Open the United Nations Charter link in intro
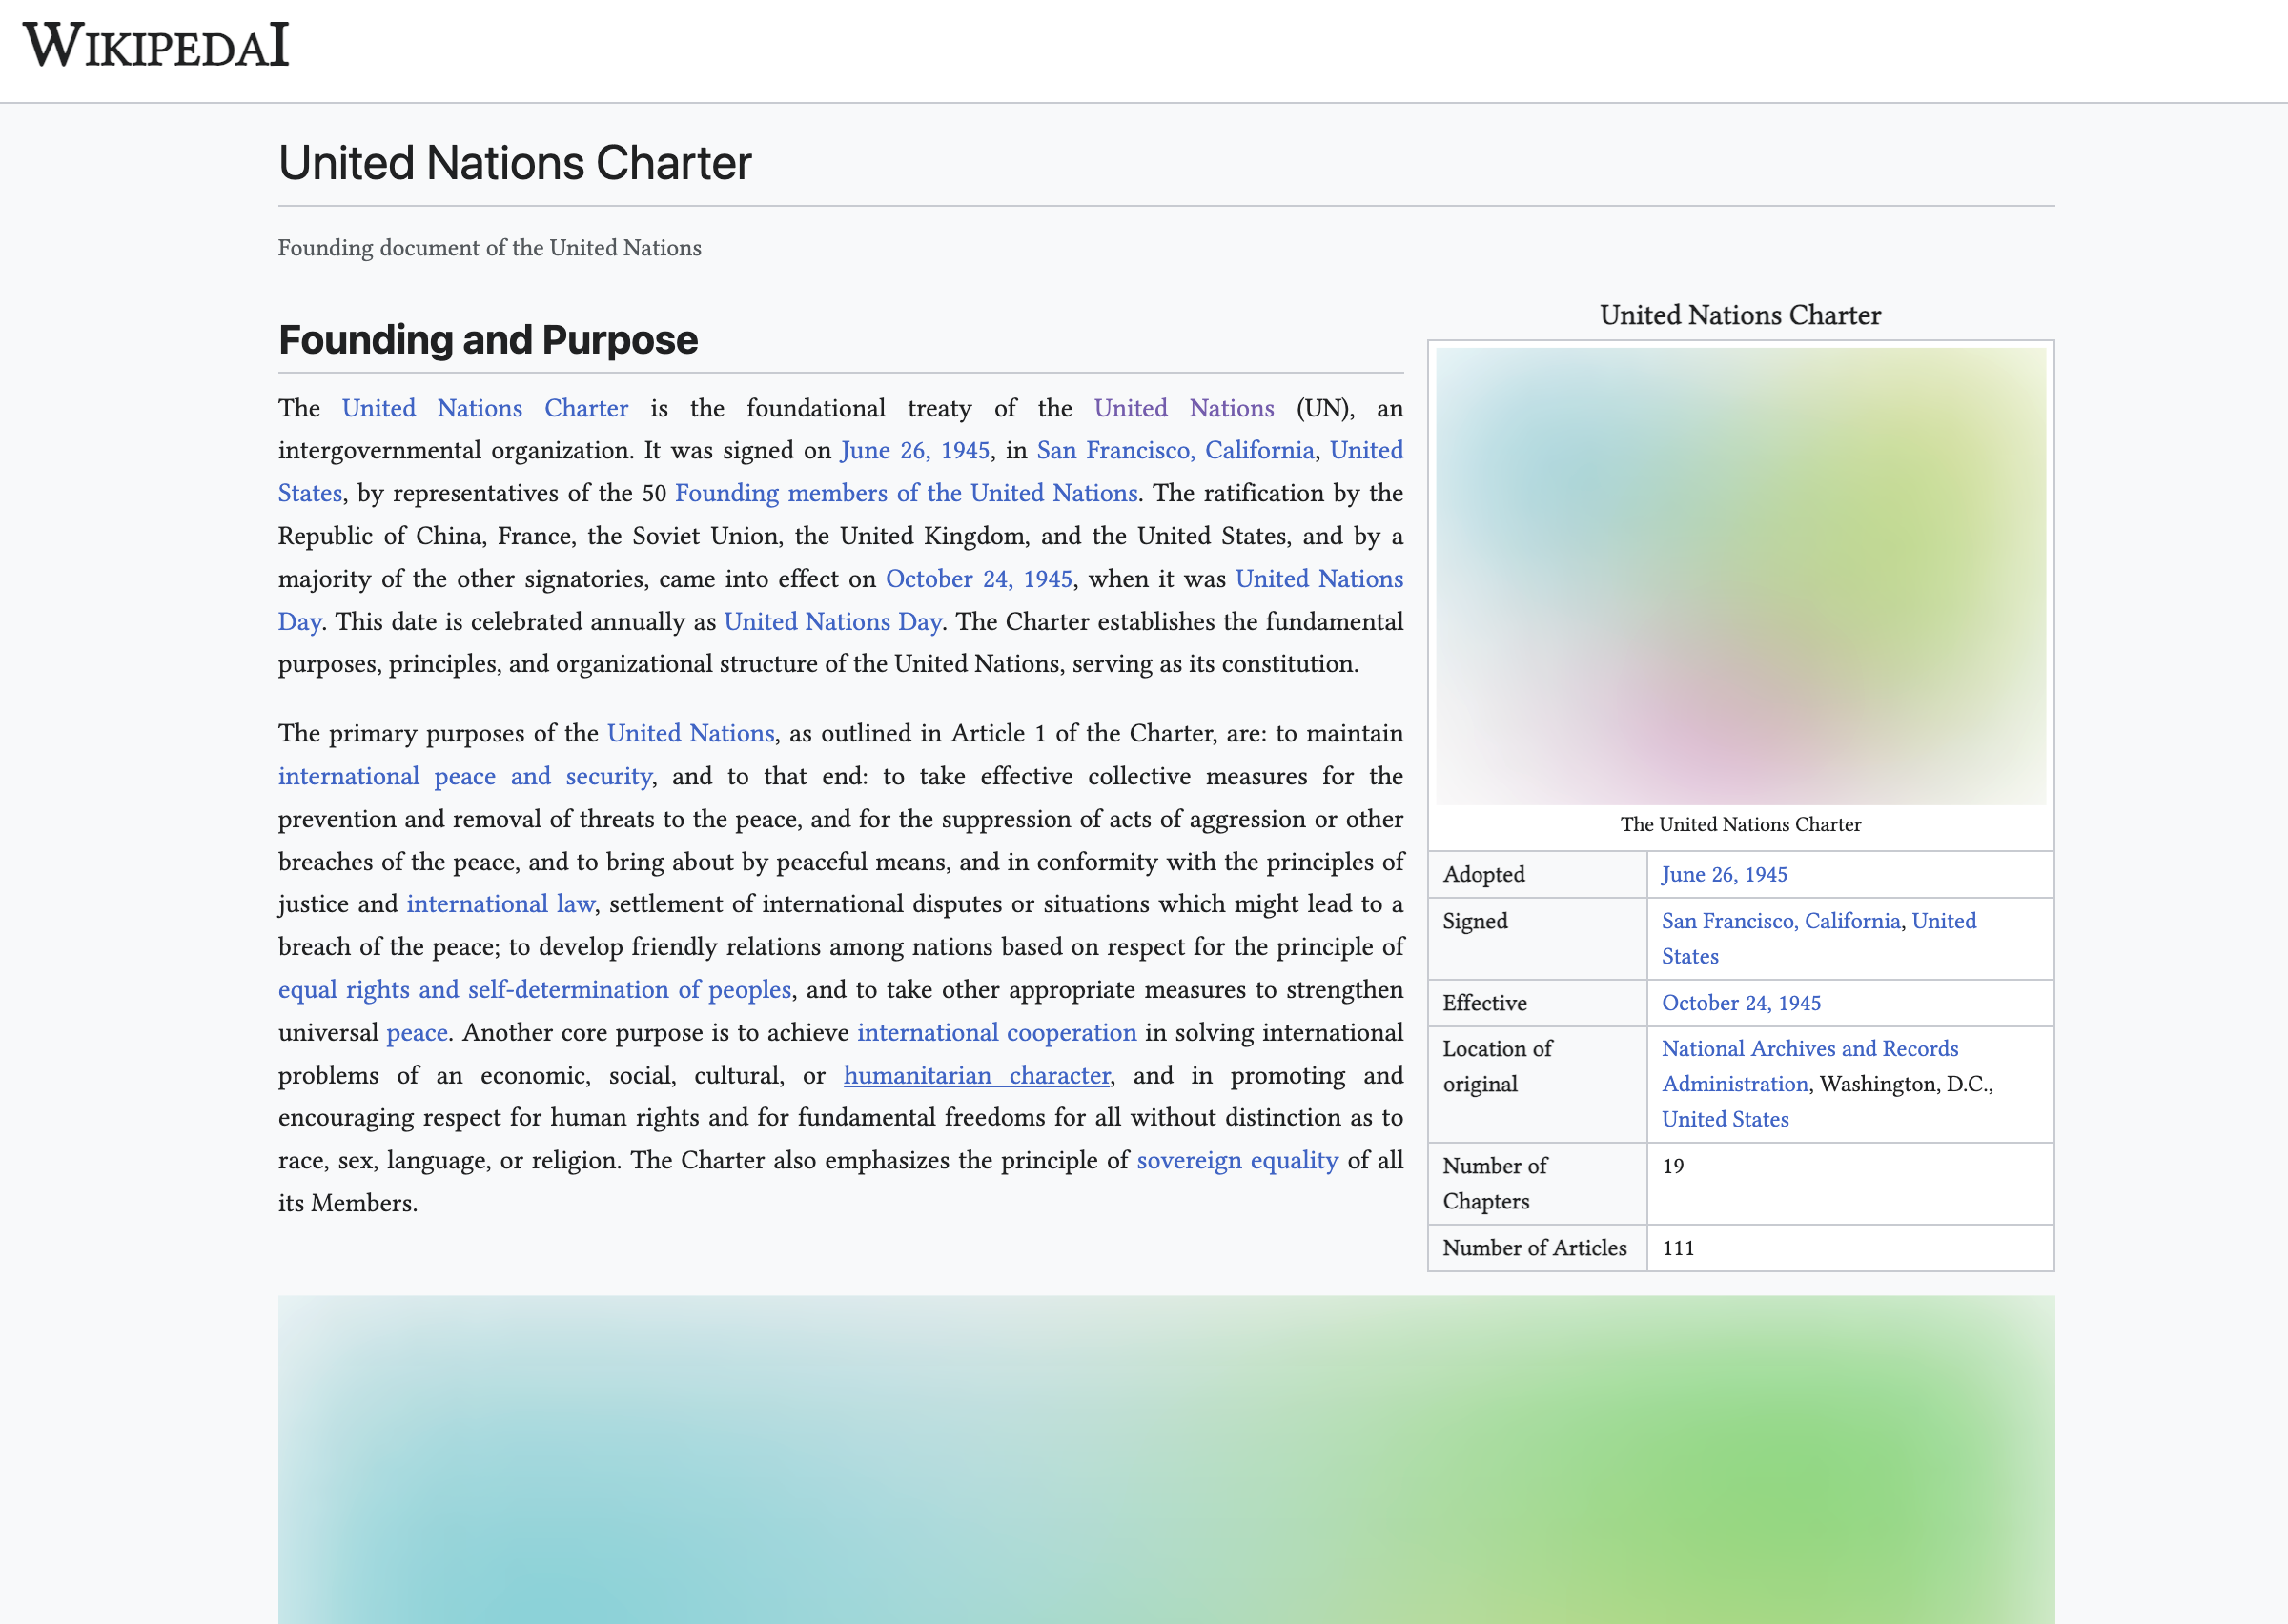Viewport: 2288px width, 1624px height. (x=485, y=408)
